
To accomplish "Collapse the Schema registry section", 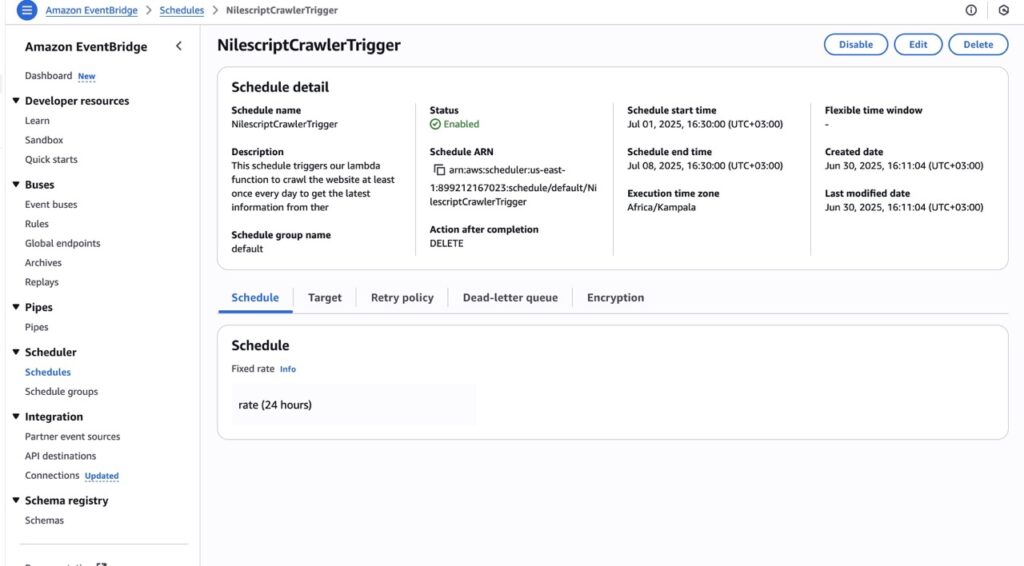I will [x=16, y=501].
